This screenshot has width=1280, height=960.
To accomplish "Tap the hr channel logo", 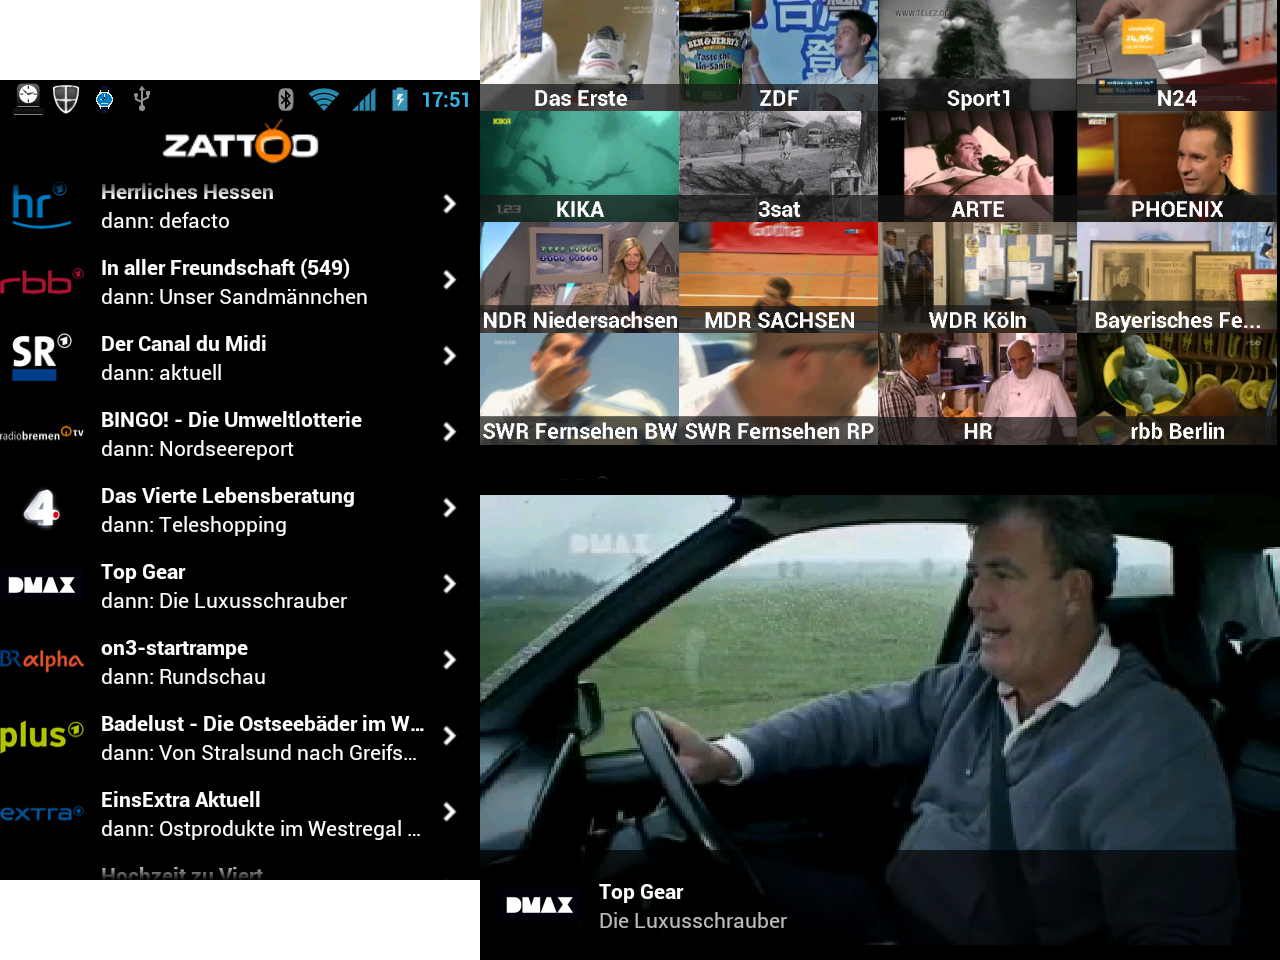I will (40, 205).
